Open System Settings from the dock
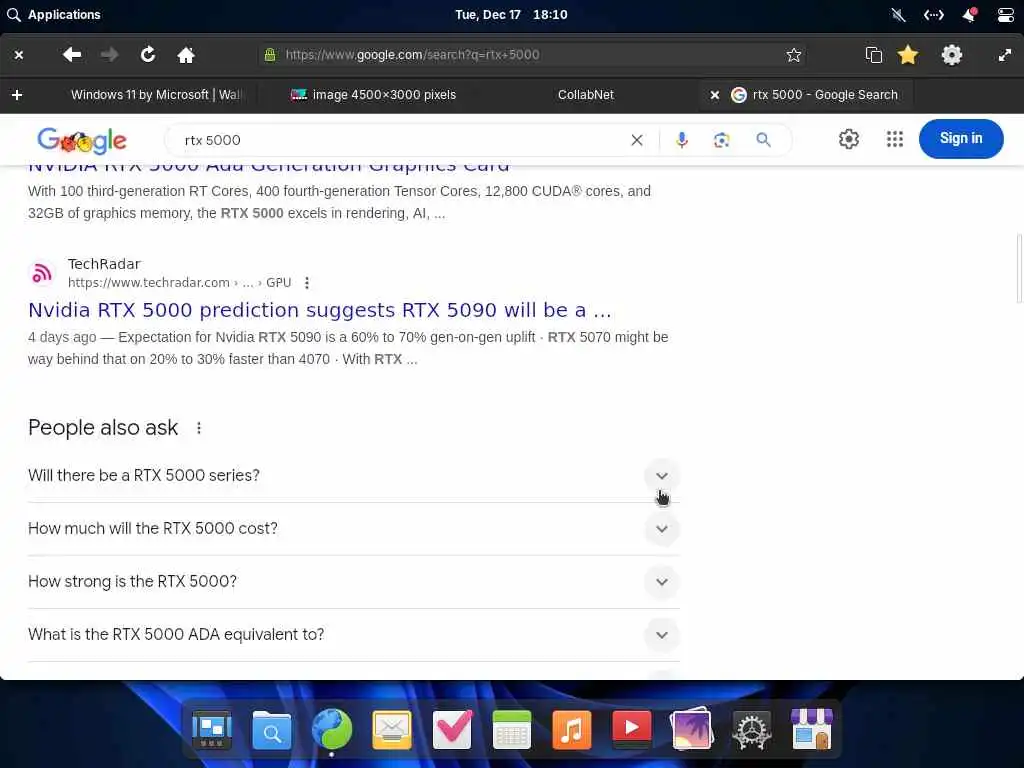Image resolution: width=1024 pixels, height=768 pixels. [752, 729]
